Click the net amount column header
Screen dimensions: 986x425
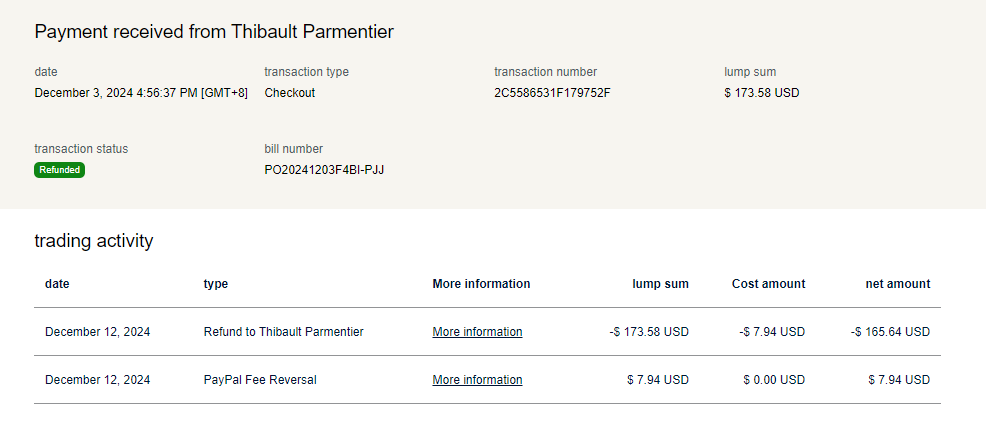coord(897,284)
